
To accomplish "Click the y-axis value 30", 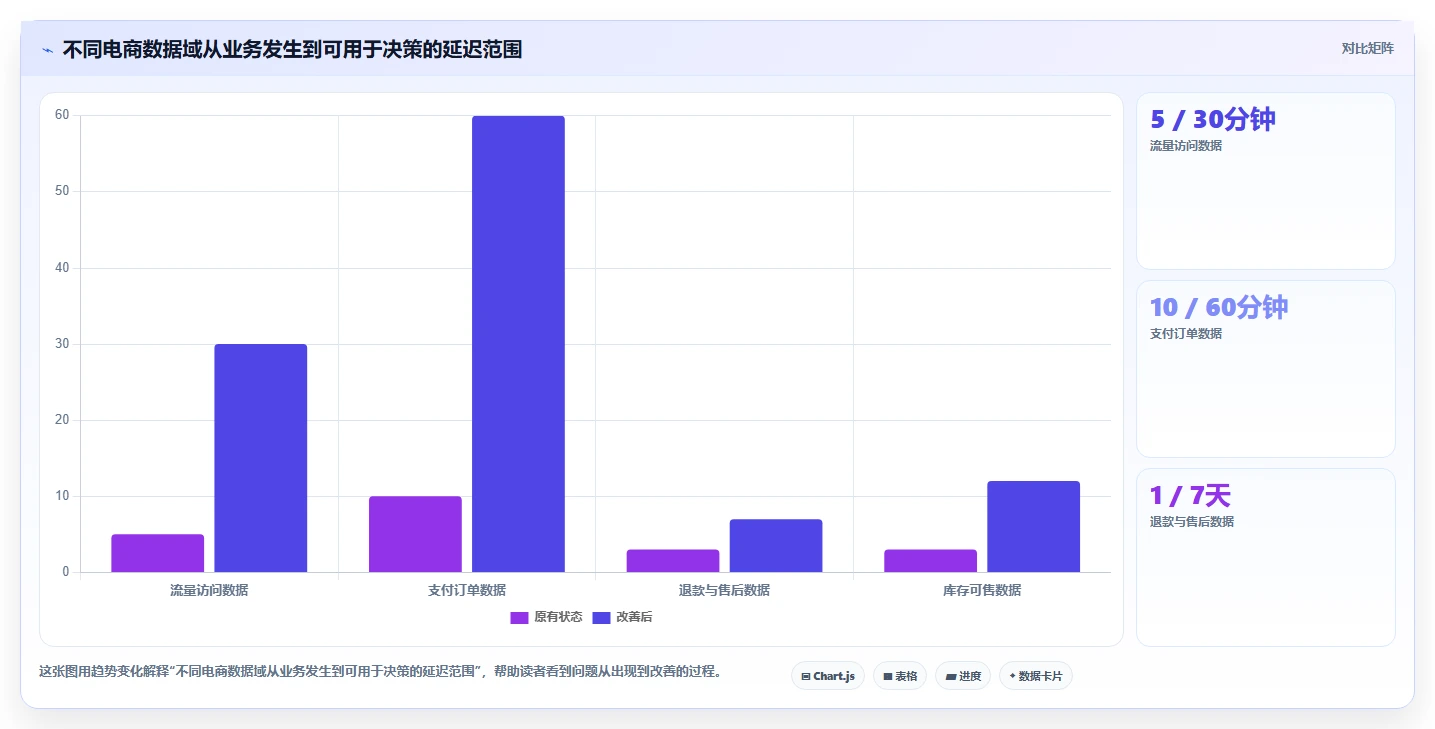I will [62, 344].
